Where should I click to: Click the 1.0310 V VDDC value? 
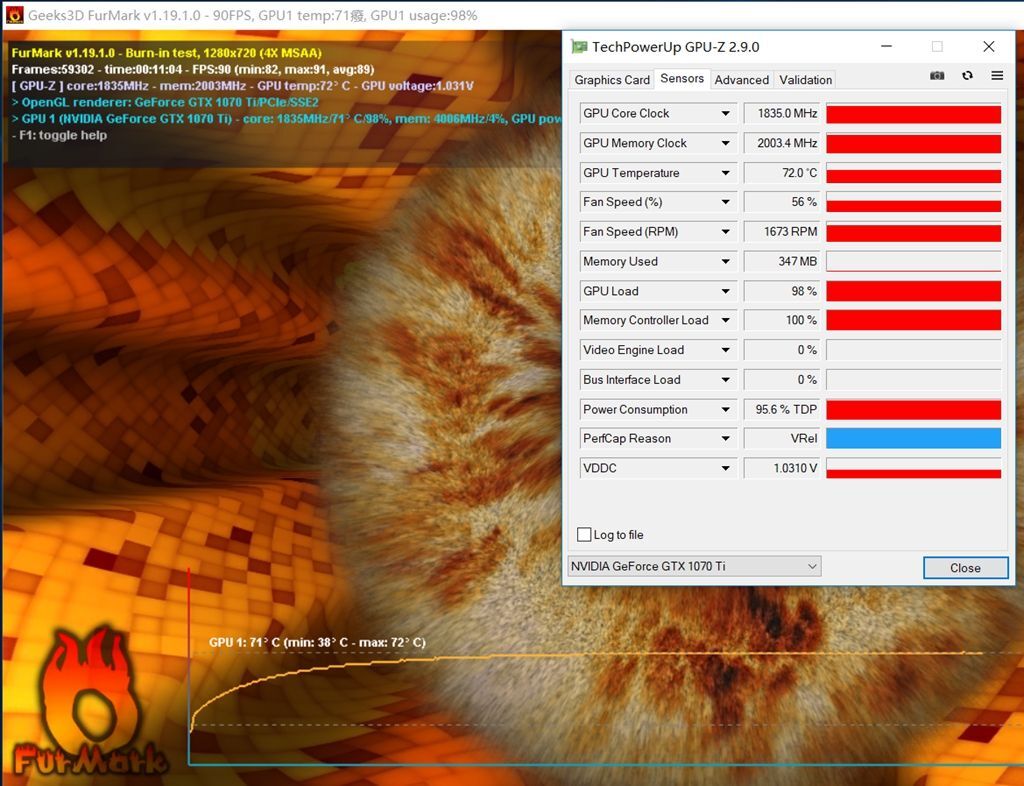(x=781, y=468)
